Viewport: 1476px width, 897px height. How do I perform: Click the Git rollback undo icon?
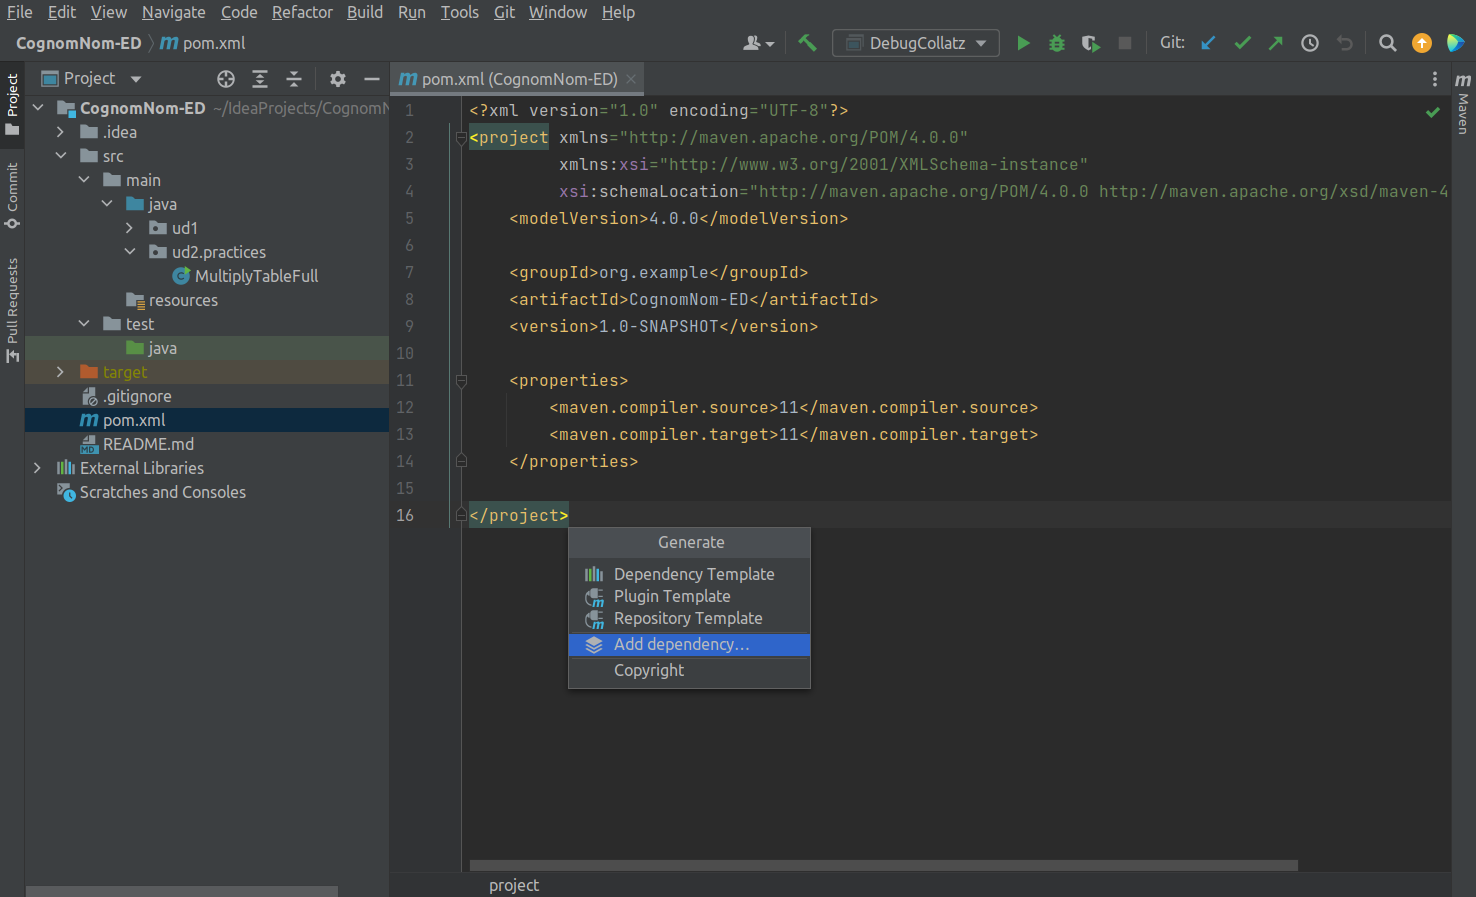click(x=1345, y=43)
